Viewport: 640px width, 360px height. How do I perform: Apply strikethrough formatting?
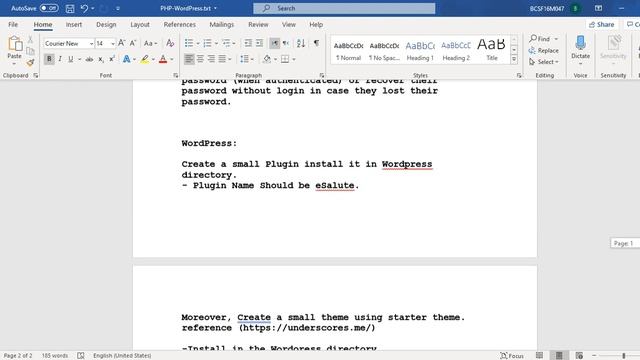point(89,59)
